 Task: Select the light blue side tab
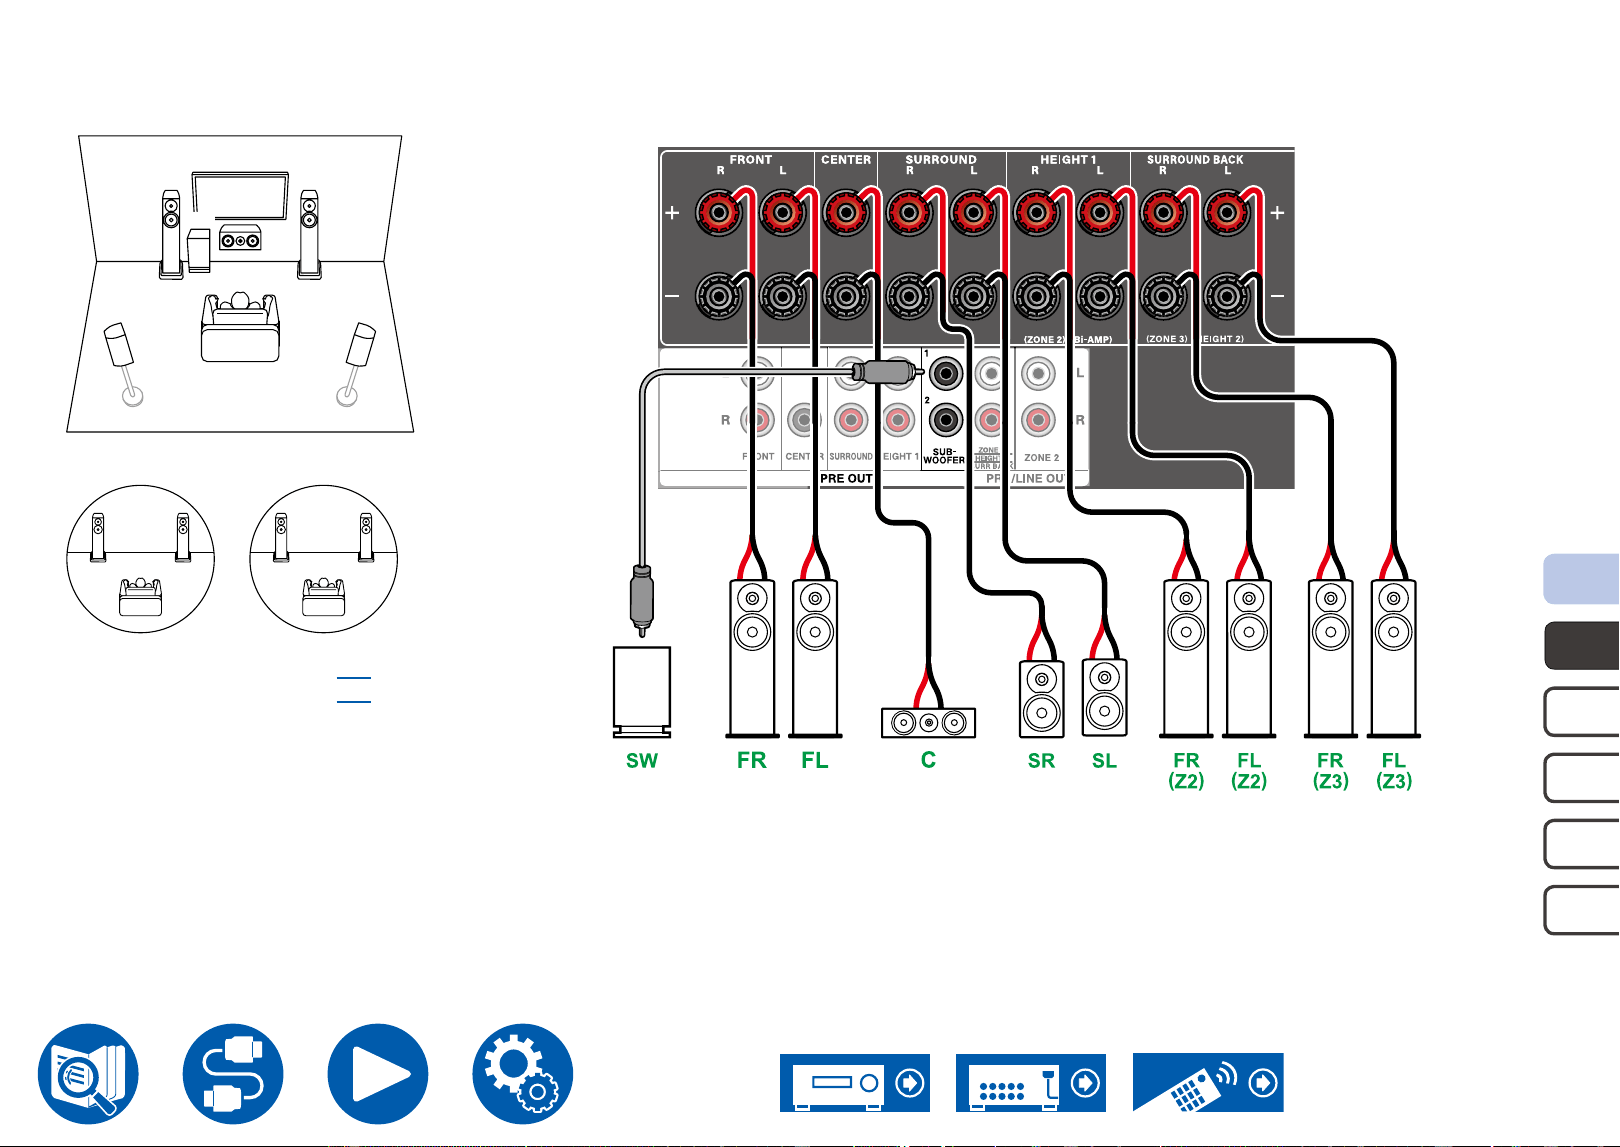[1582, 579]
